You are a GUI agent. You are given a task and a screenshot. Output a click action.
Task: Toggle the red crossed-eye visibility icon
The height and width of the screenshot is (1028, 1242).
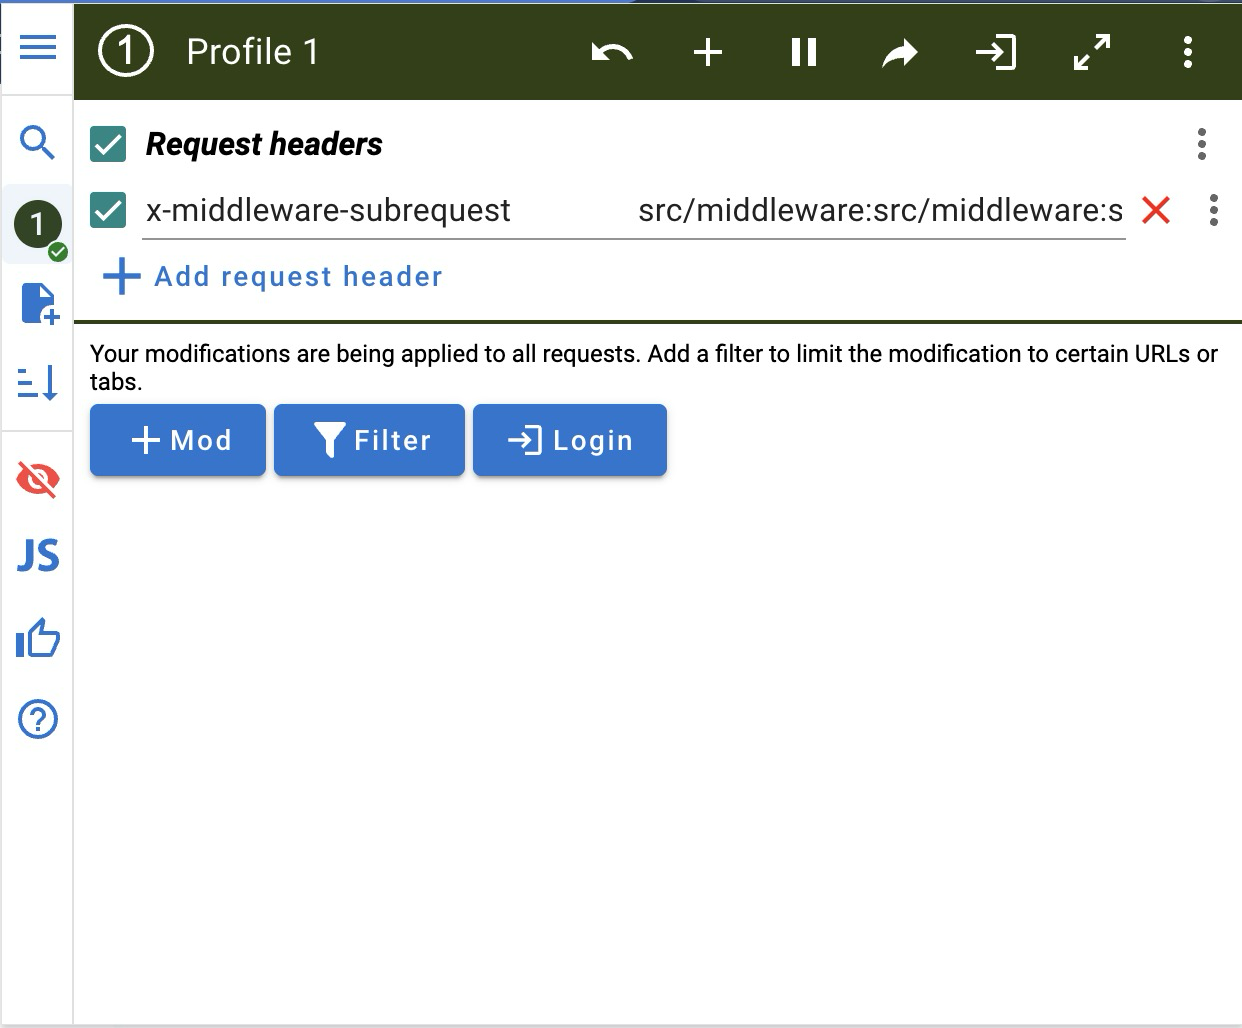click(38, 480)
